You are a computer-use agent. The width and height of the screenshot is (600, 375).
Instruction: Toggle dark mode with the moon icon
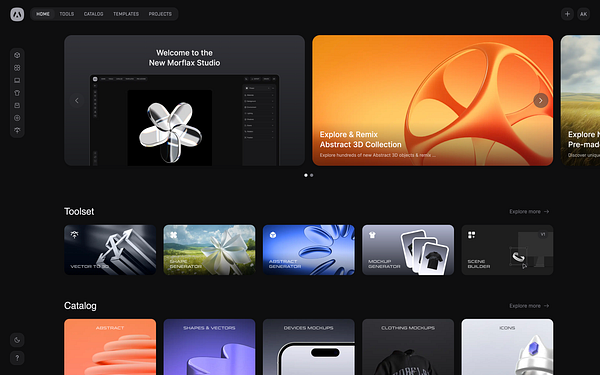(17, 340)
